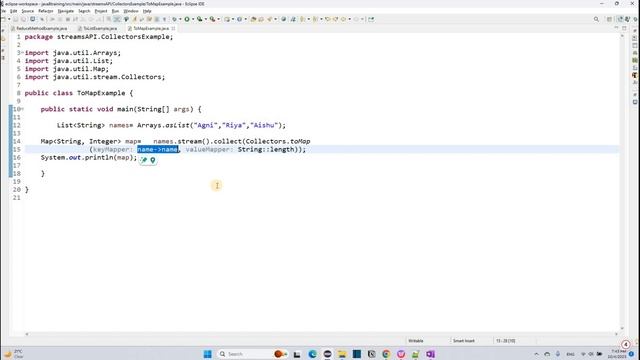Viewport: 640px width, 360px height.
Task: Open the Navigate menu
Action: [x=65, y=11]
